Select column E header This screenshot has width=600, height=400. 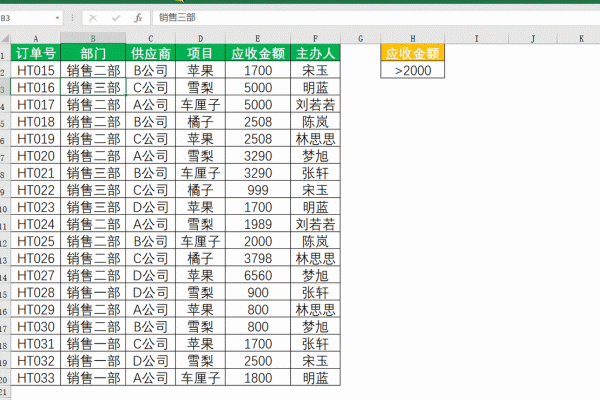(258, 38)
